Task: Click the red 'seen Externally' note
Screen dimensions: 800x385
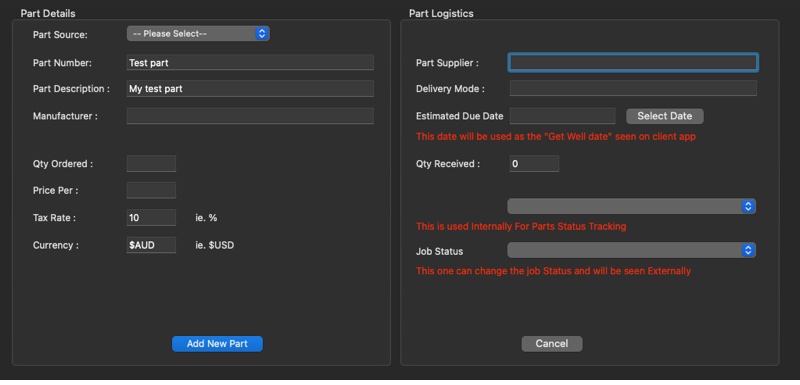Action: 554,271
